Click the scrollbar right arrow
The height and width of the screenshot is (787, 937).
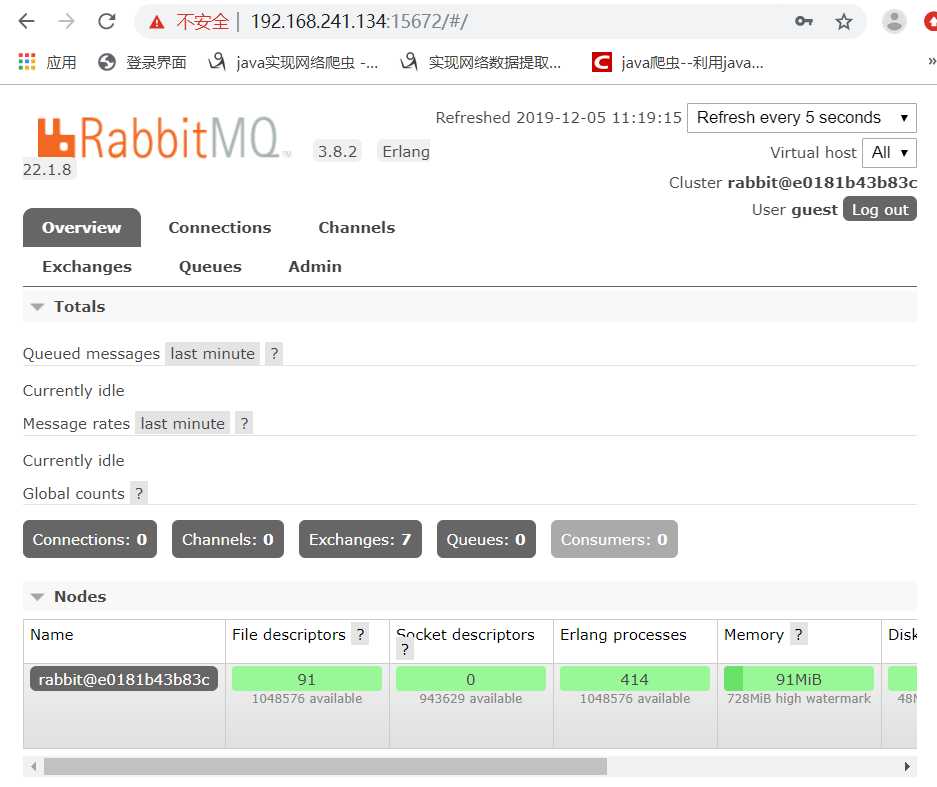(x=907, y=766)
